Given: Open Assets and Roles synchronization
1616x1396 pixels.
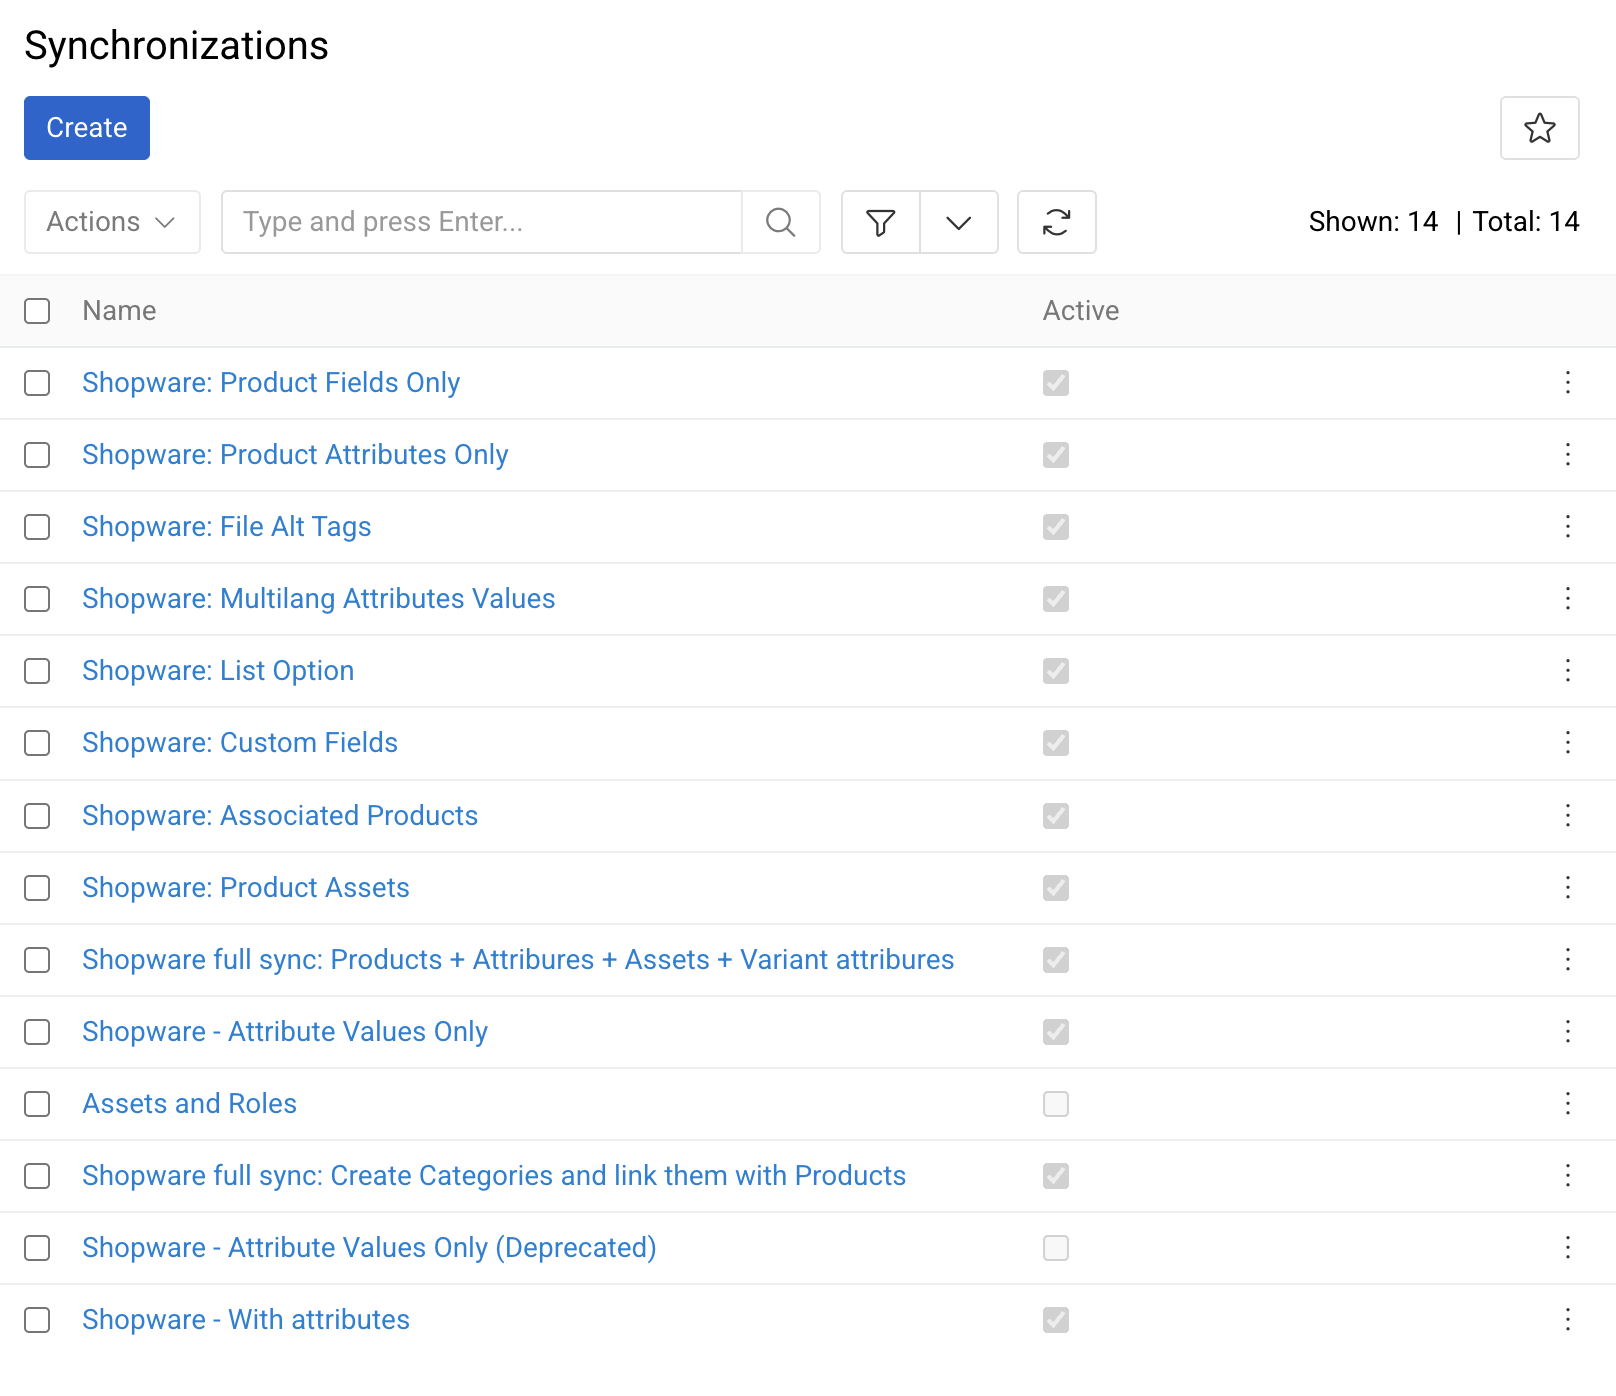Looking at the screenshot, I should pyautogui.click(x=190, y=1104).
